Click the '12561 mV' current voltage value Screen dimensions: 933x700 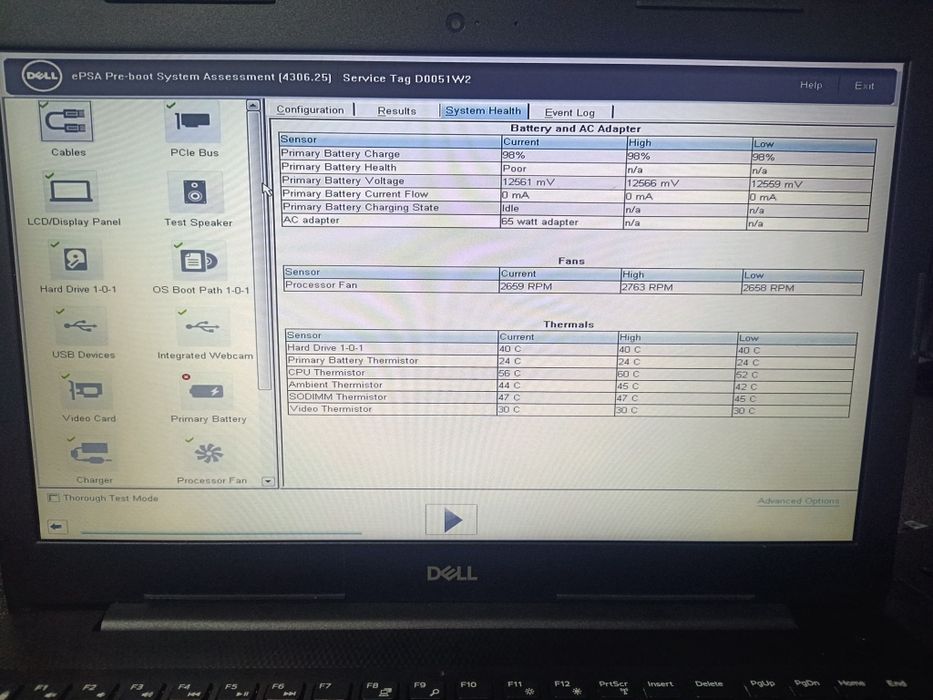528,182
